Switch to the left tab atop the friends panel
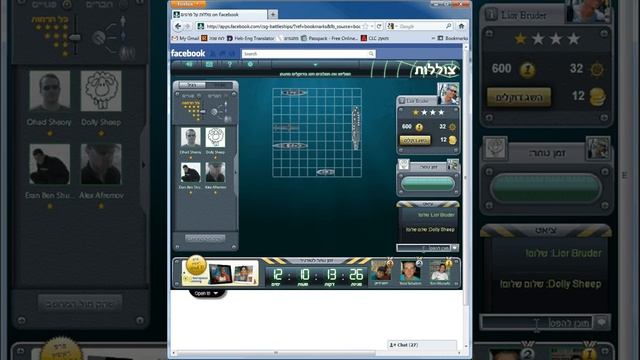 pyautogui.click(x=192, y=85)
